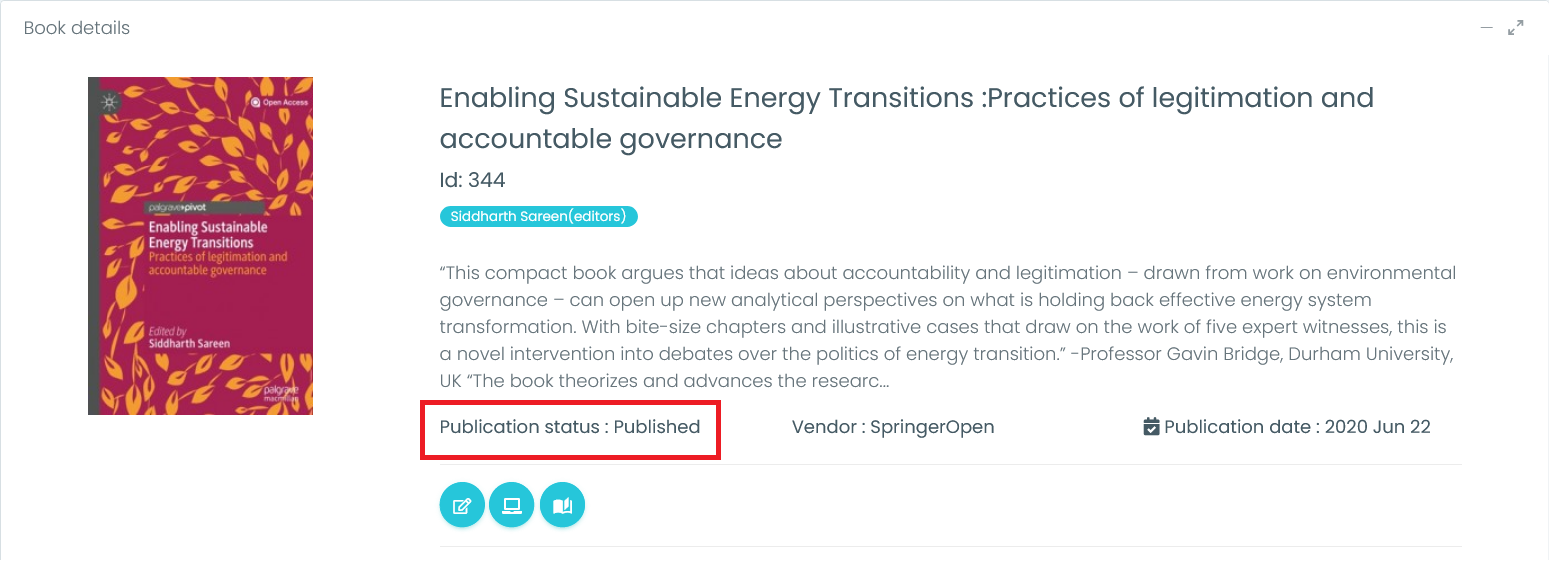This screenshot has width=1557, height=562.
Task: Click Vendor : SpringerOpen text
Action: (x=892, y=427)
